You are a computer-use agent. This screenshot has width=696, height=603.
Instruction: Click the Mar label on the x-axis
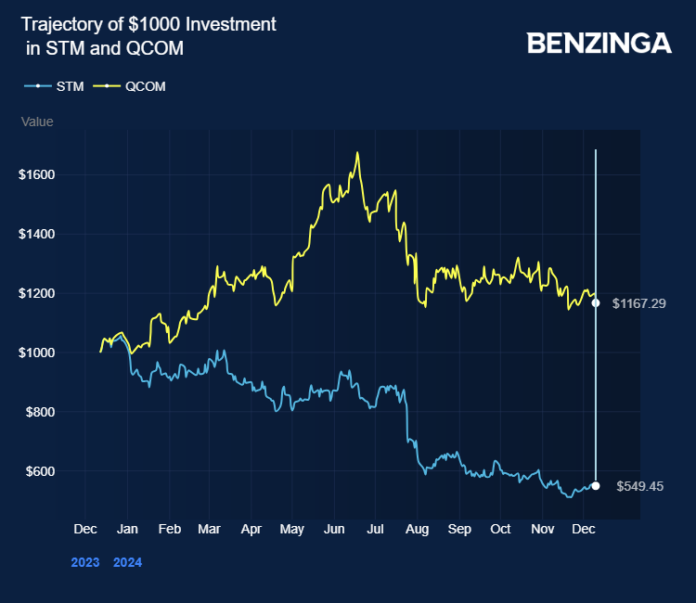click(x=208, y=527)
